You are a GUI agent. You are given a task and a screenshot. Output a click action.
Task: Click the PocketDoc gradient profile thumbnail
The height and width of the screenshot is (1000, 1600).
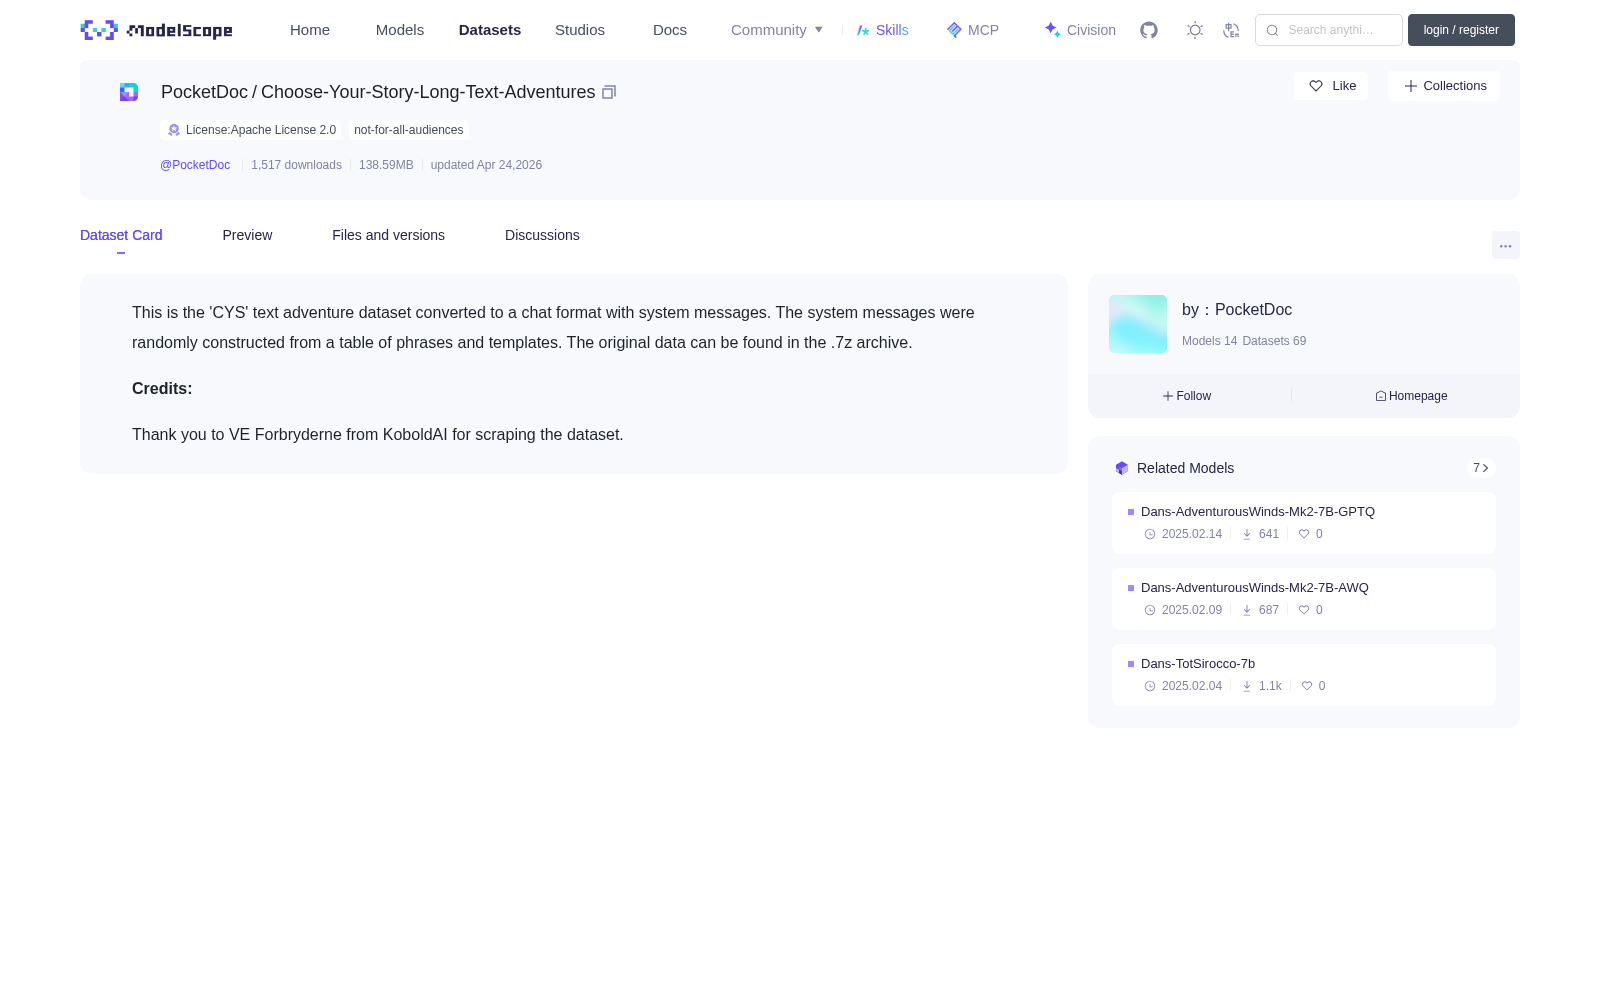1138,324
